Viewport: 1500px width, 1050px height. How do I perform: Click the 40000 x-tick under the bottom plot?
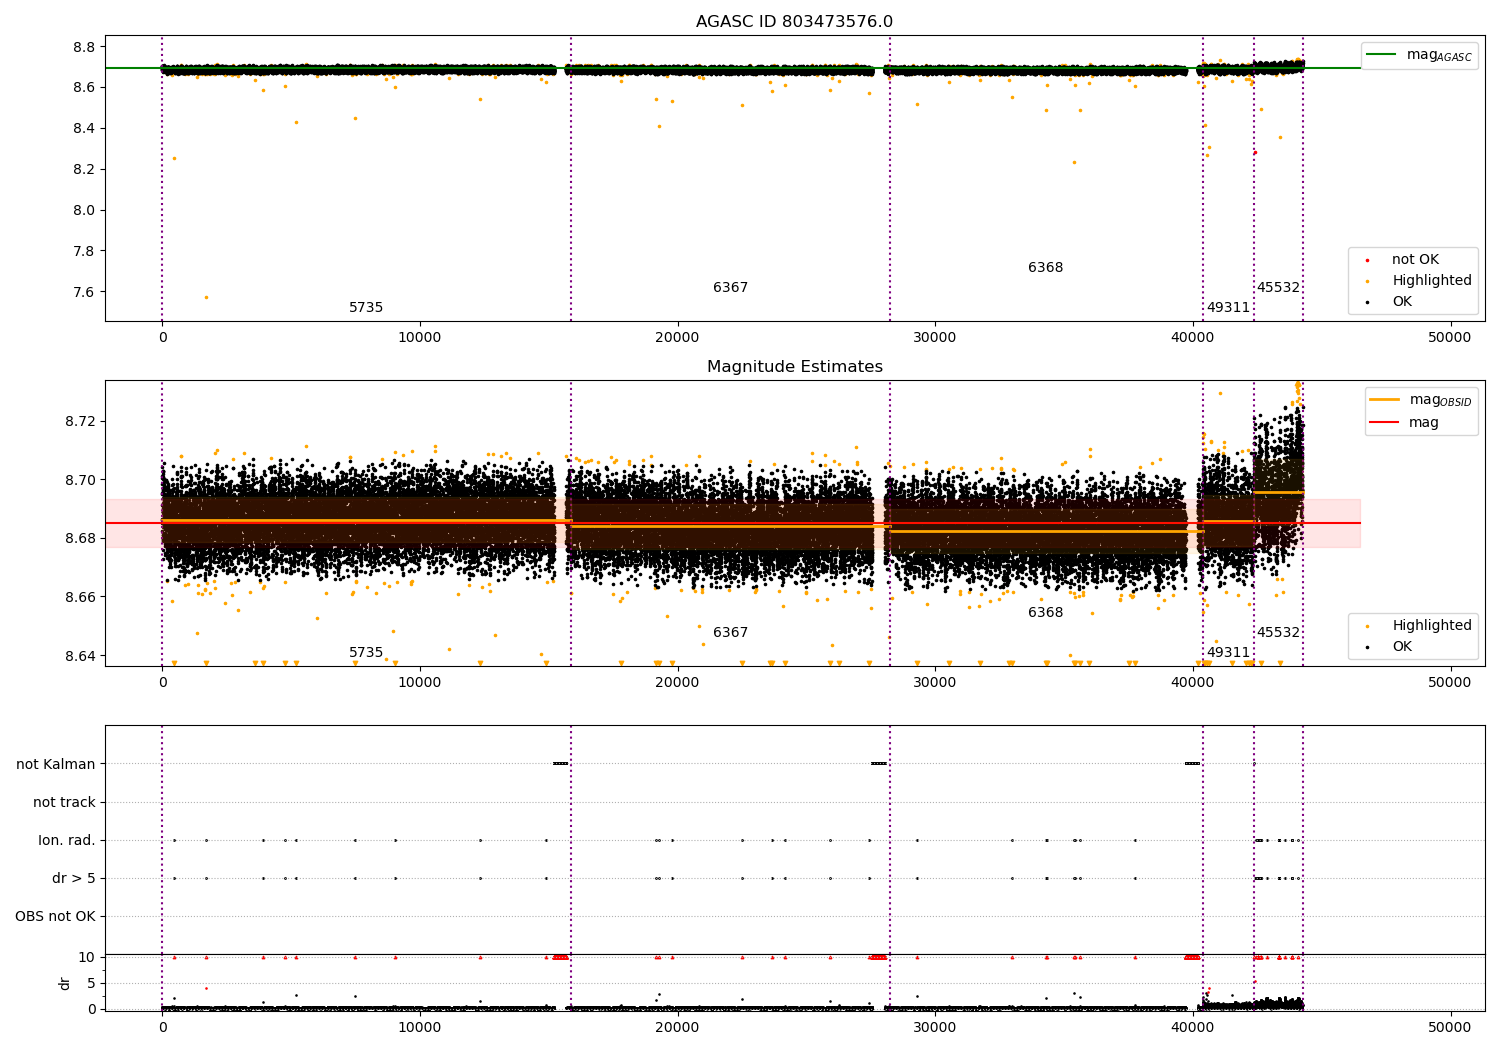(1193, 1028)
